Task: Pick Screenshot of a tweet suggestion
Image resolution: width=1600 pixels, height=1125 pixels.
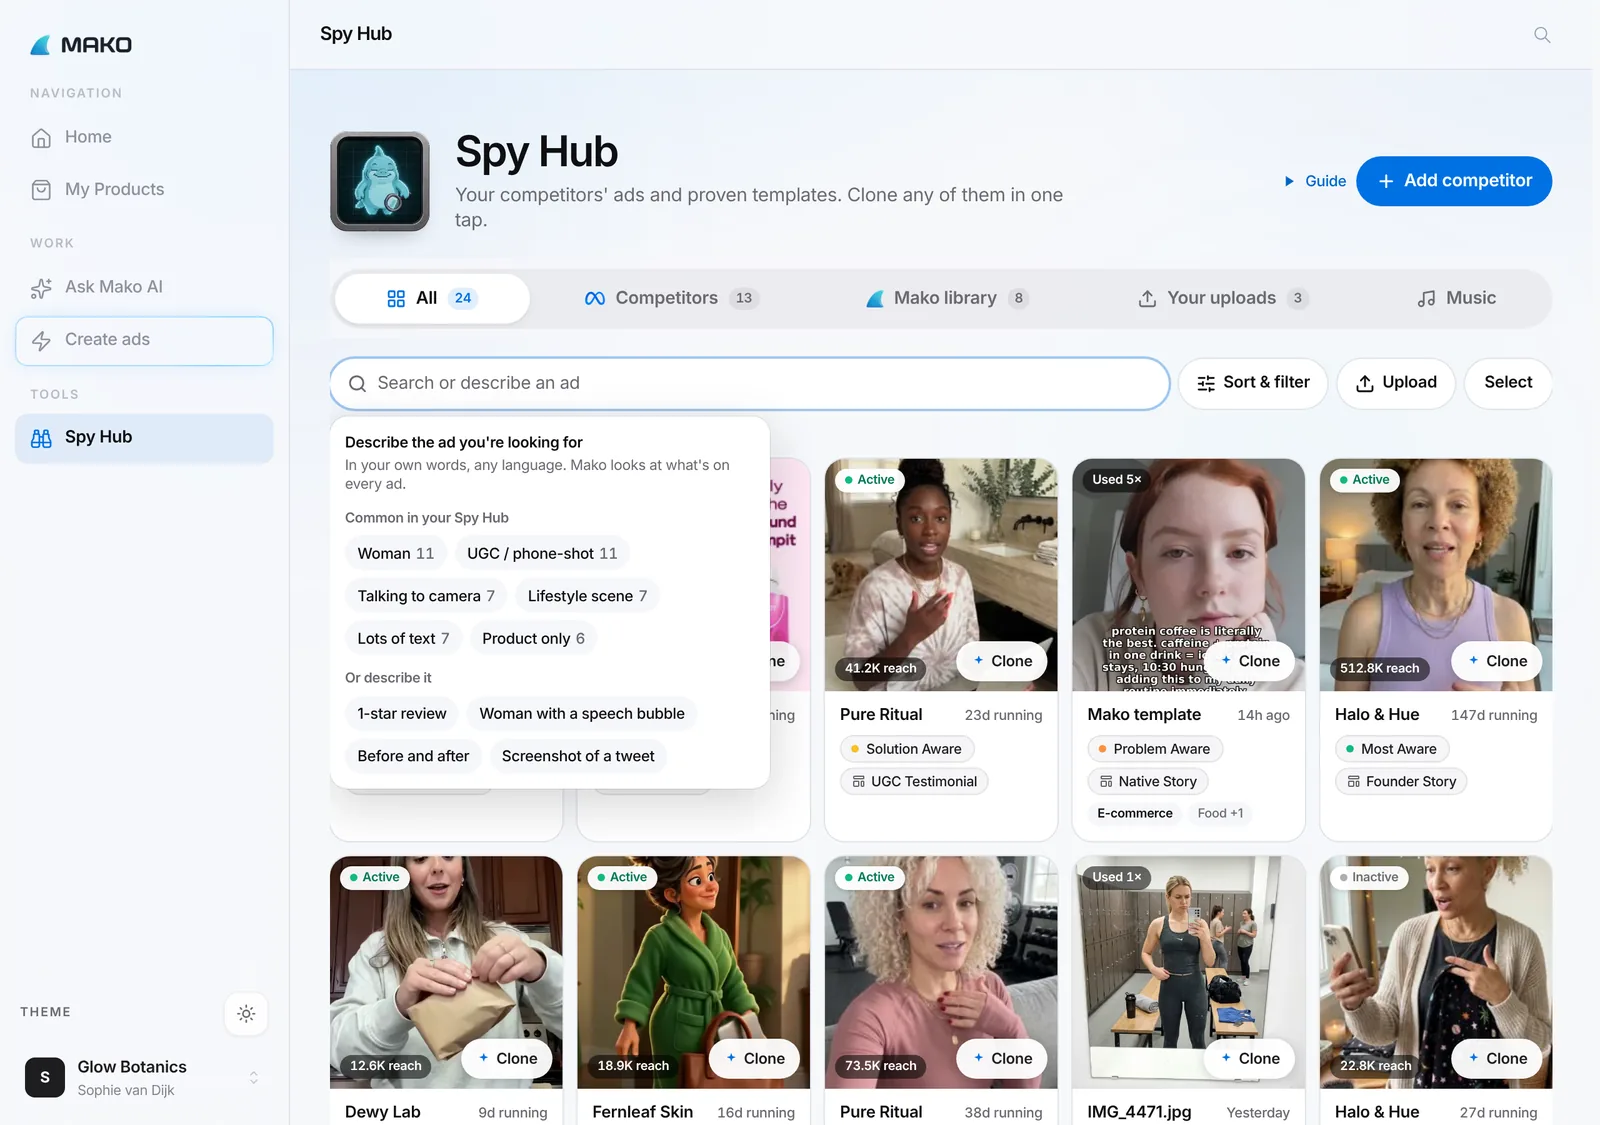Action: coord(578,756)
